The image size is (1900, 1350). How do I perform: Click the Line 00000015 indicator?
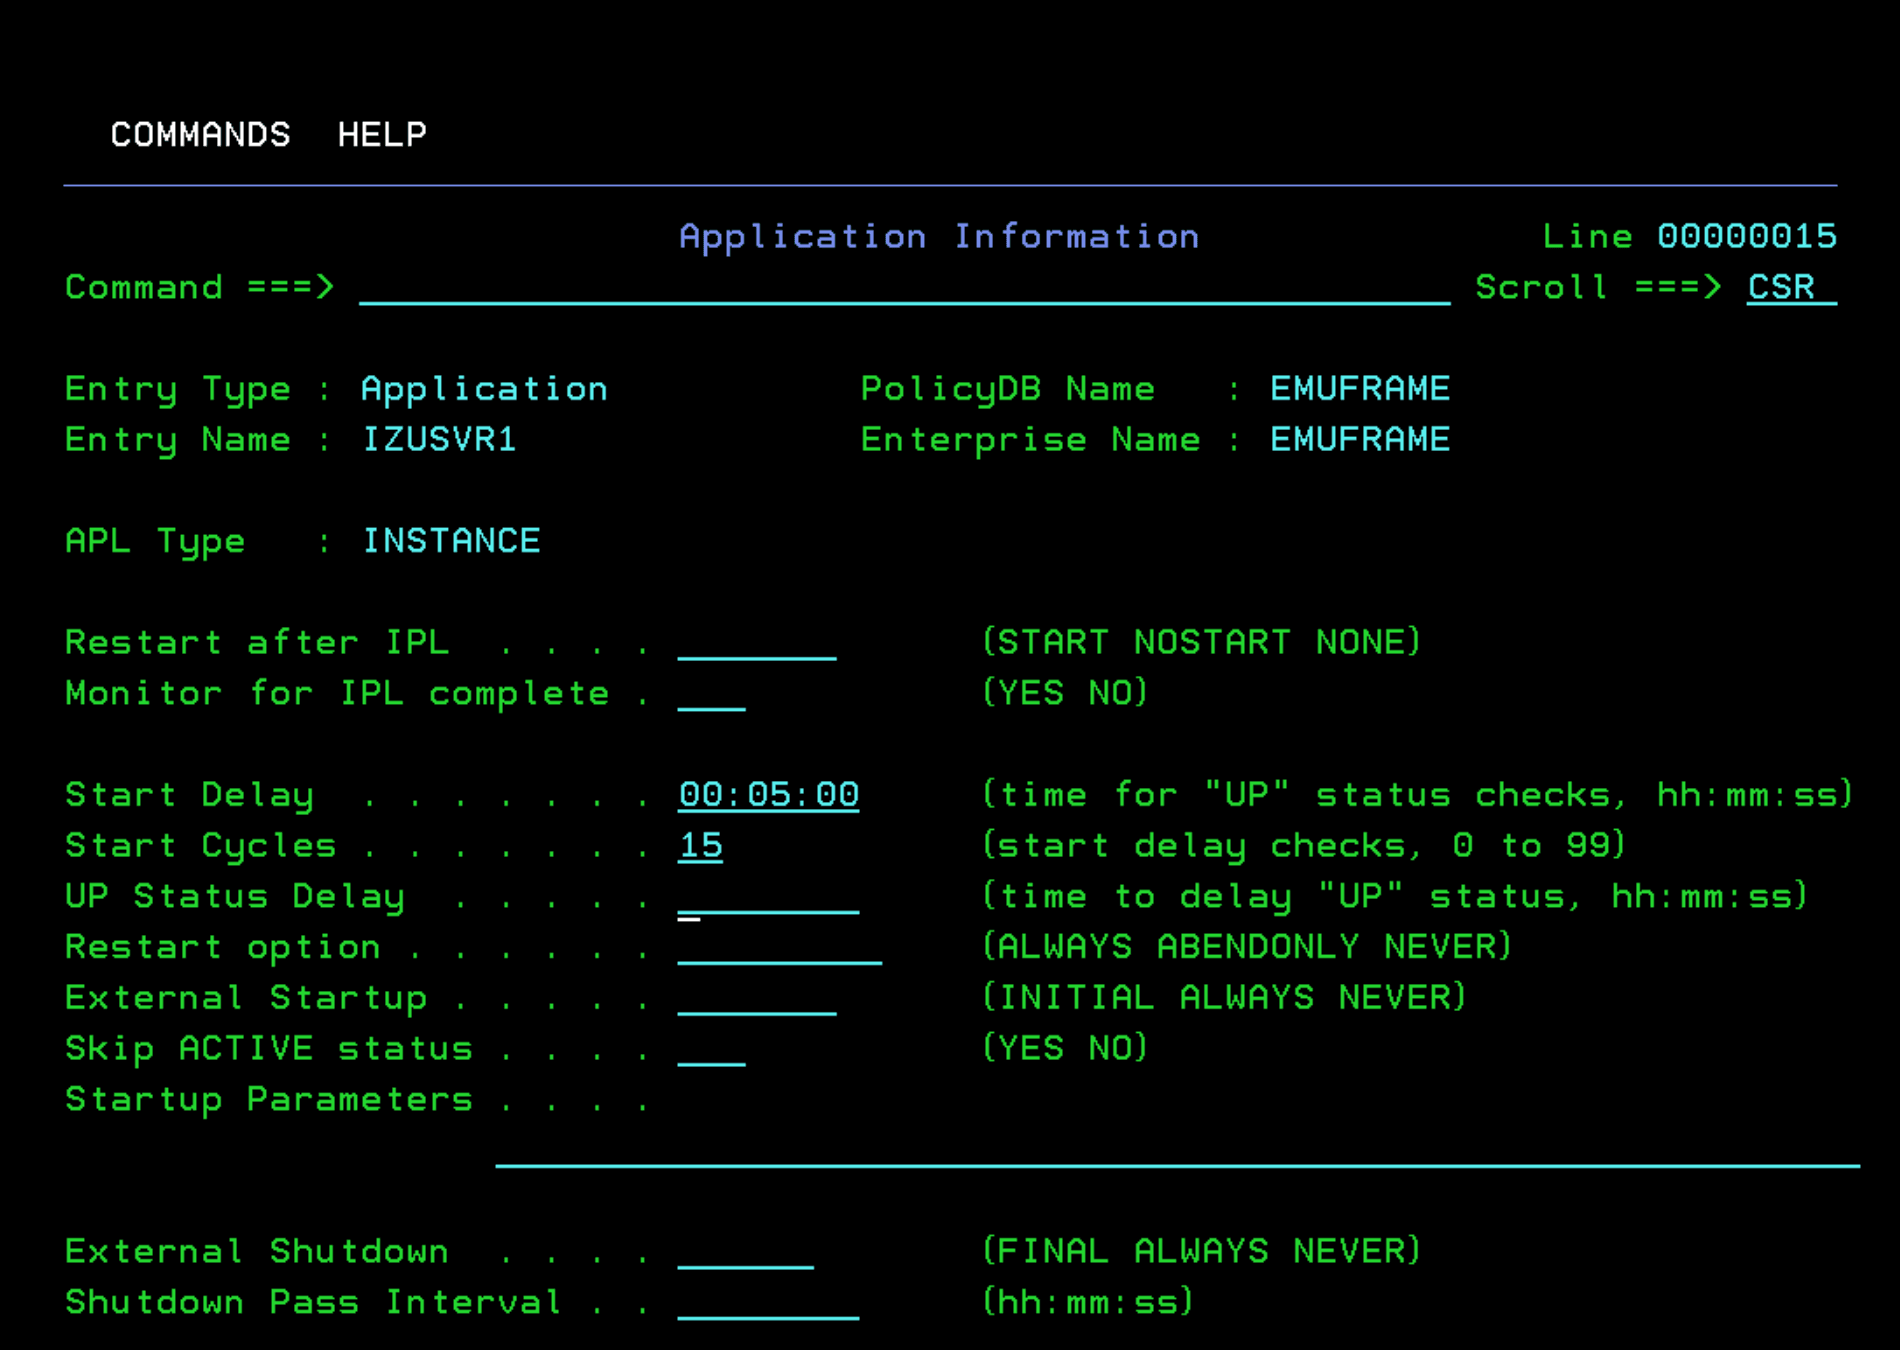point(1689,236)
